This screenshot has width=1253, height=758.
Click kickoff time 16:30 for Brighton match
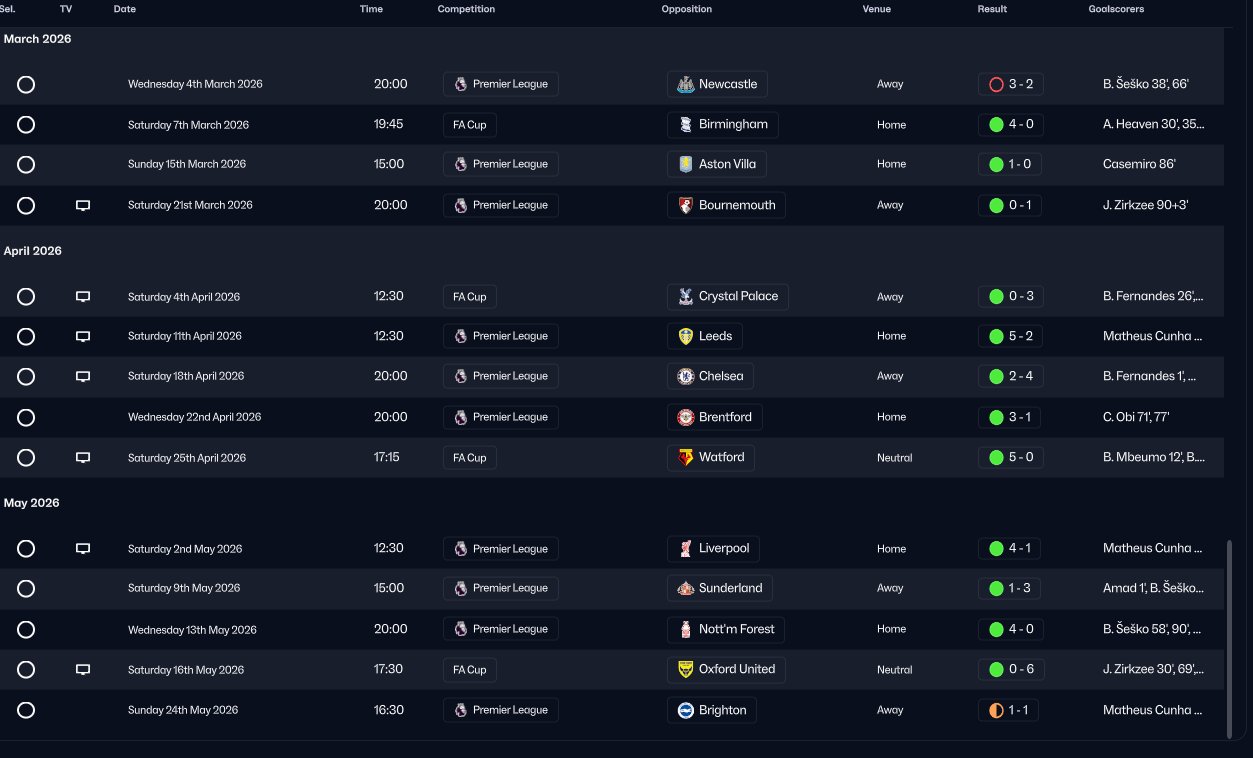tap(389, 710)
